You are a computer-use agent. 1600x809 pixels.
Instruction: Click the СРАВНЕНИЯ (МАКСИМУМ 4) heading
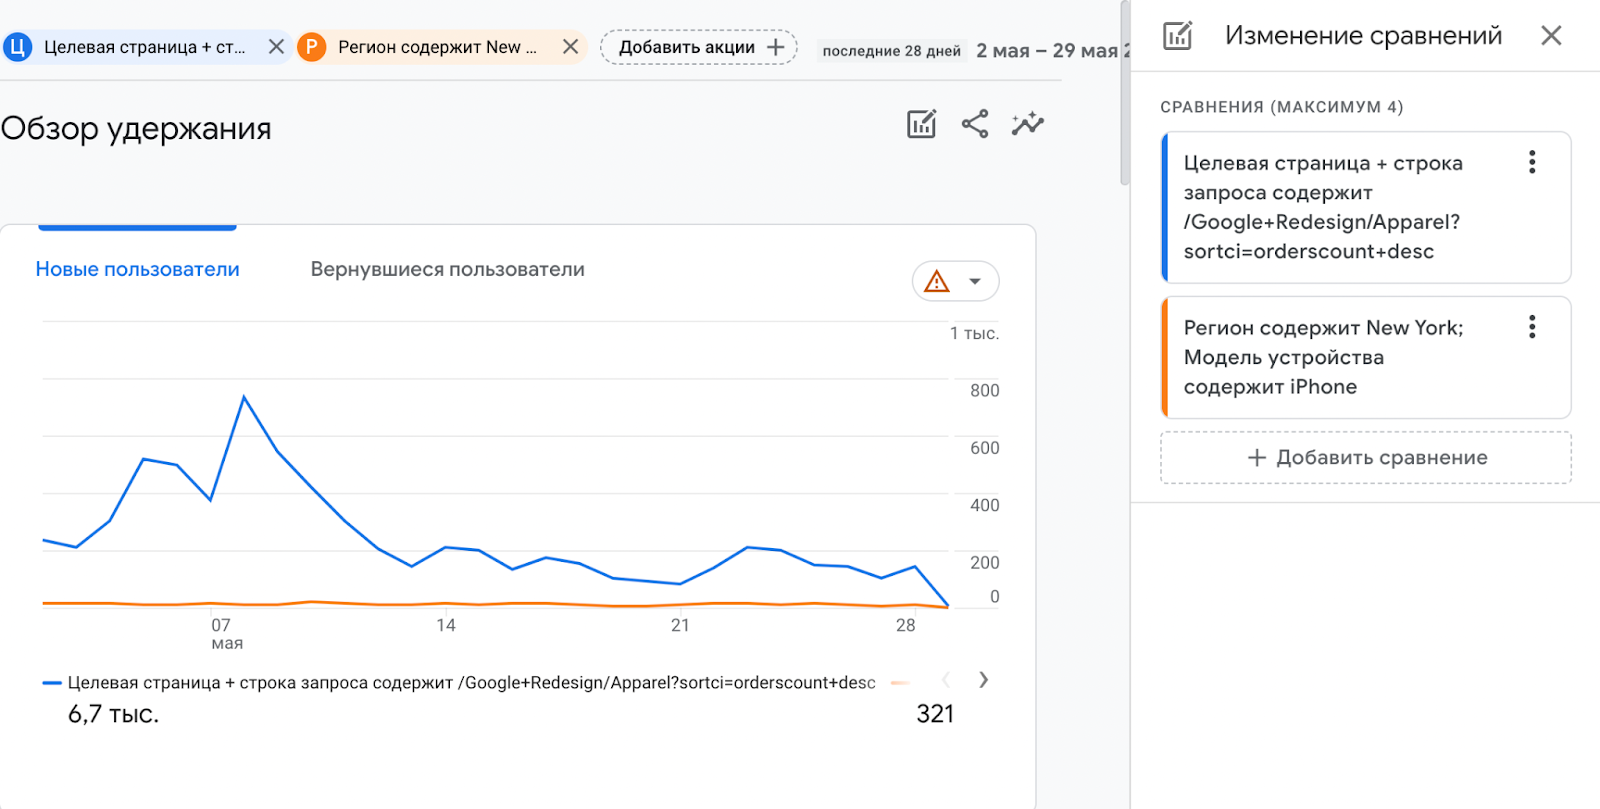point(1281,107)
